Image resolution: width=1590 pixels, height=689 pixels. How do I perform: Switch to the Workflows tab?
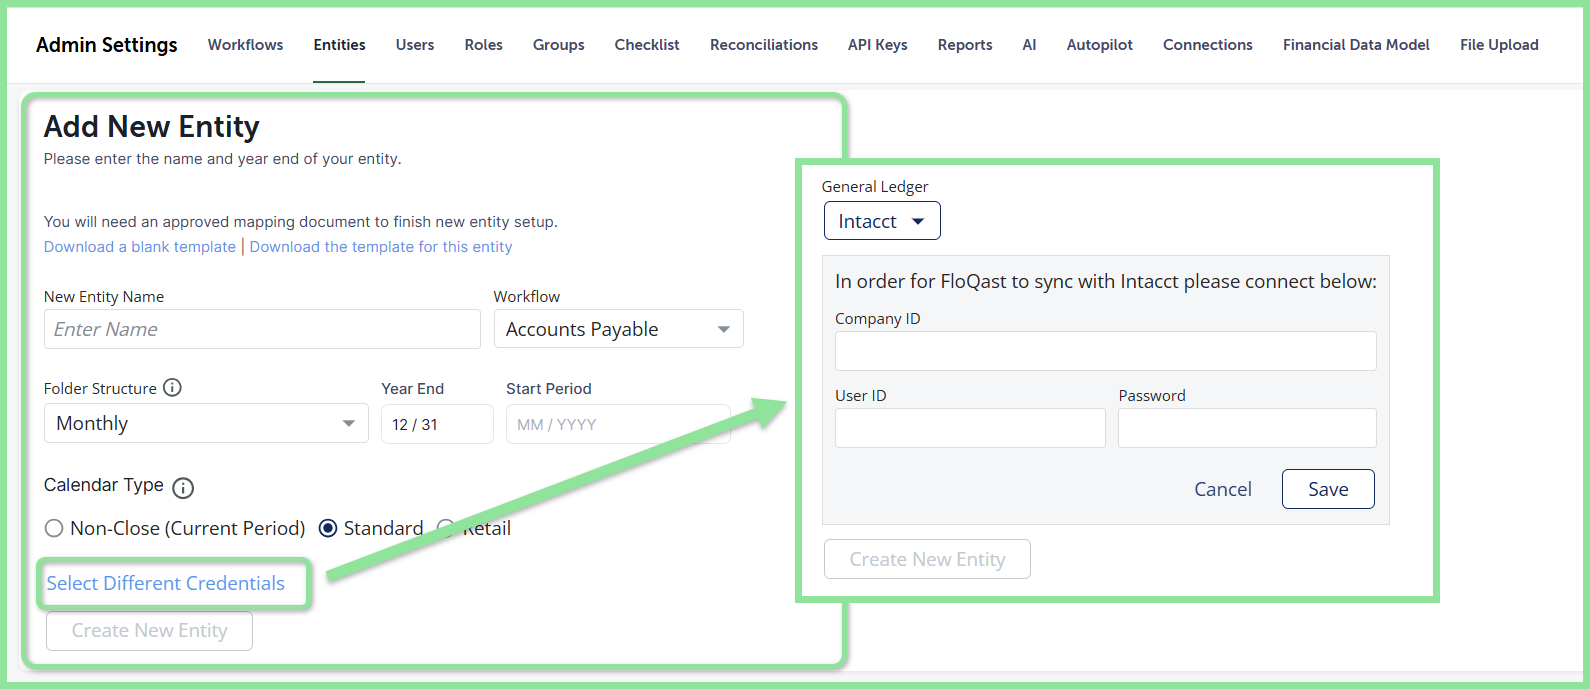245,45
